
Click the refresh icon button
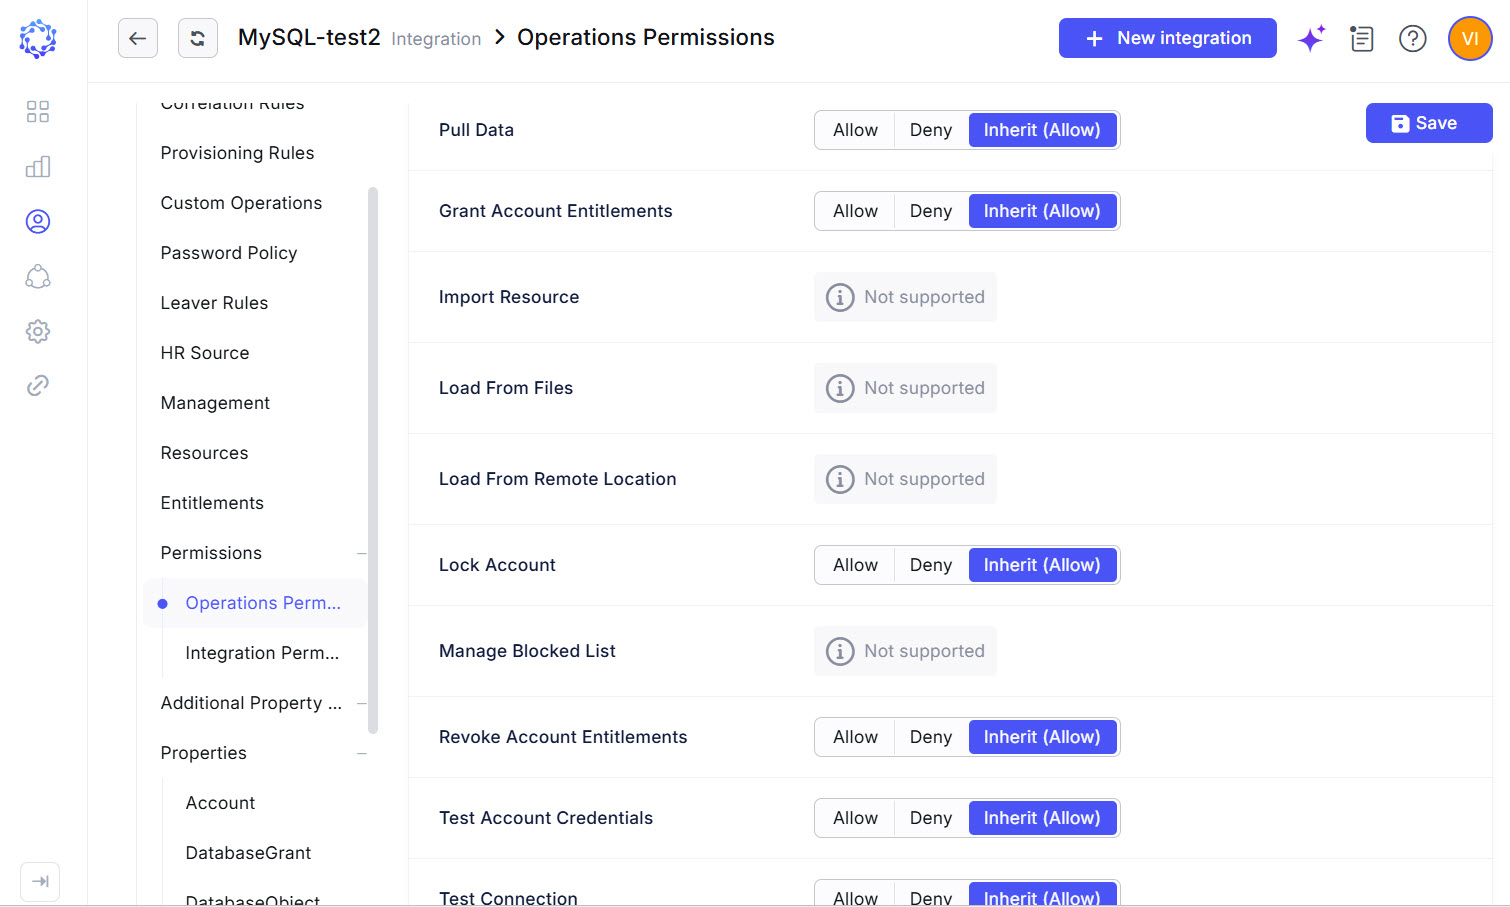(198, 38)
